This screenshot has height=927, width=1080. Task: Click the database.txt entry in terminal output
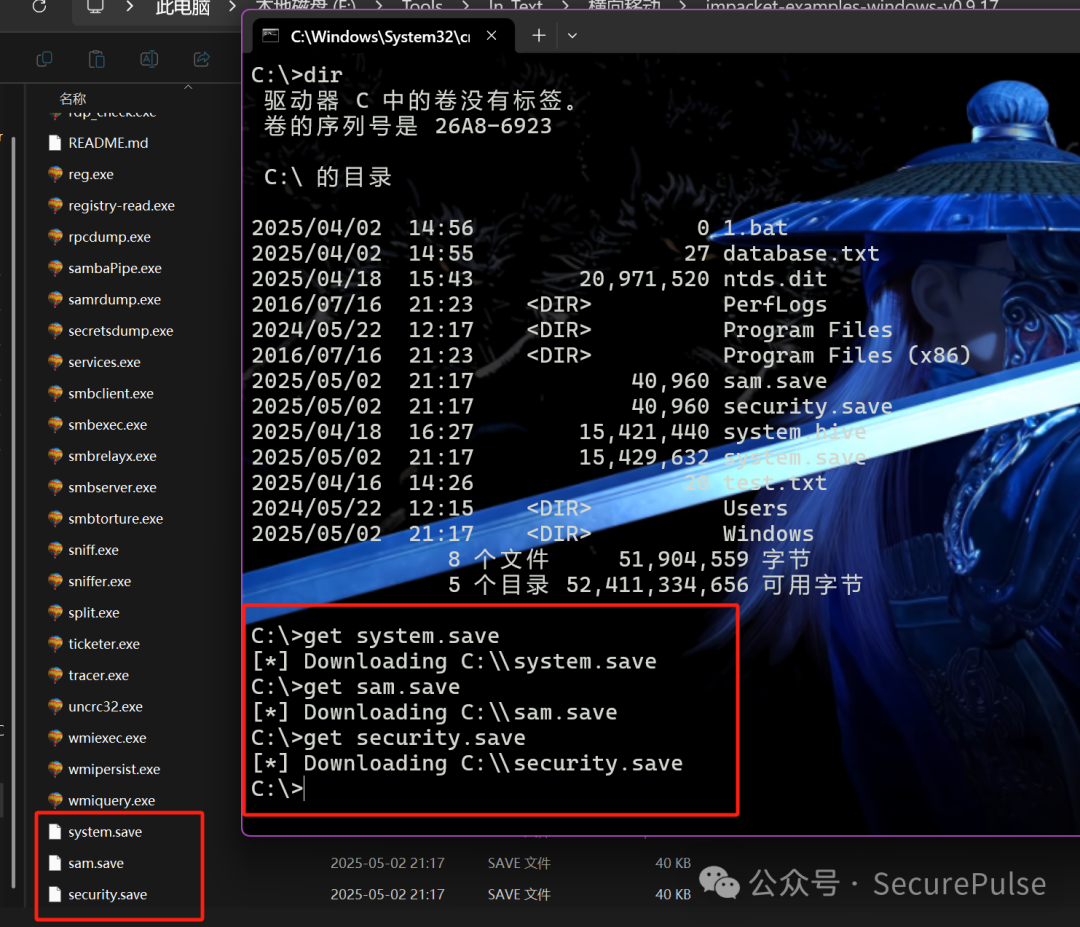(801, 253)
